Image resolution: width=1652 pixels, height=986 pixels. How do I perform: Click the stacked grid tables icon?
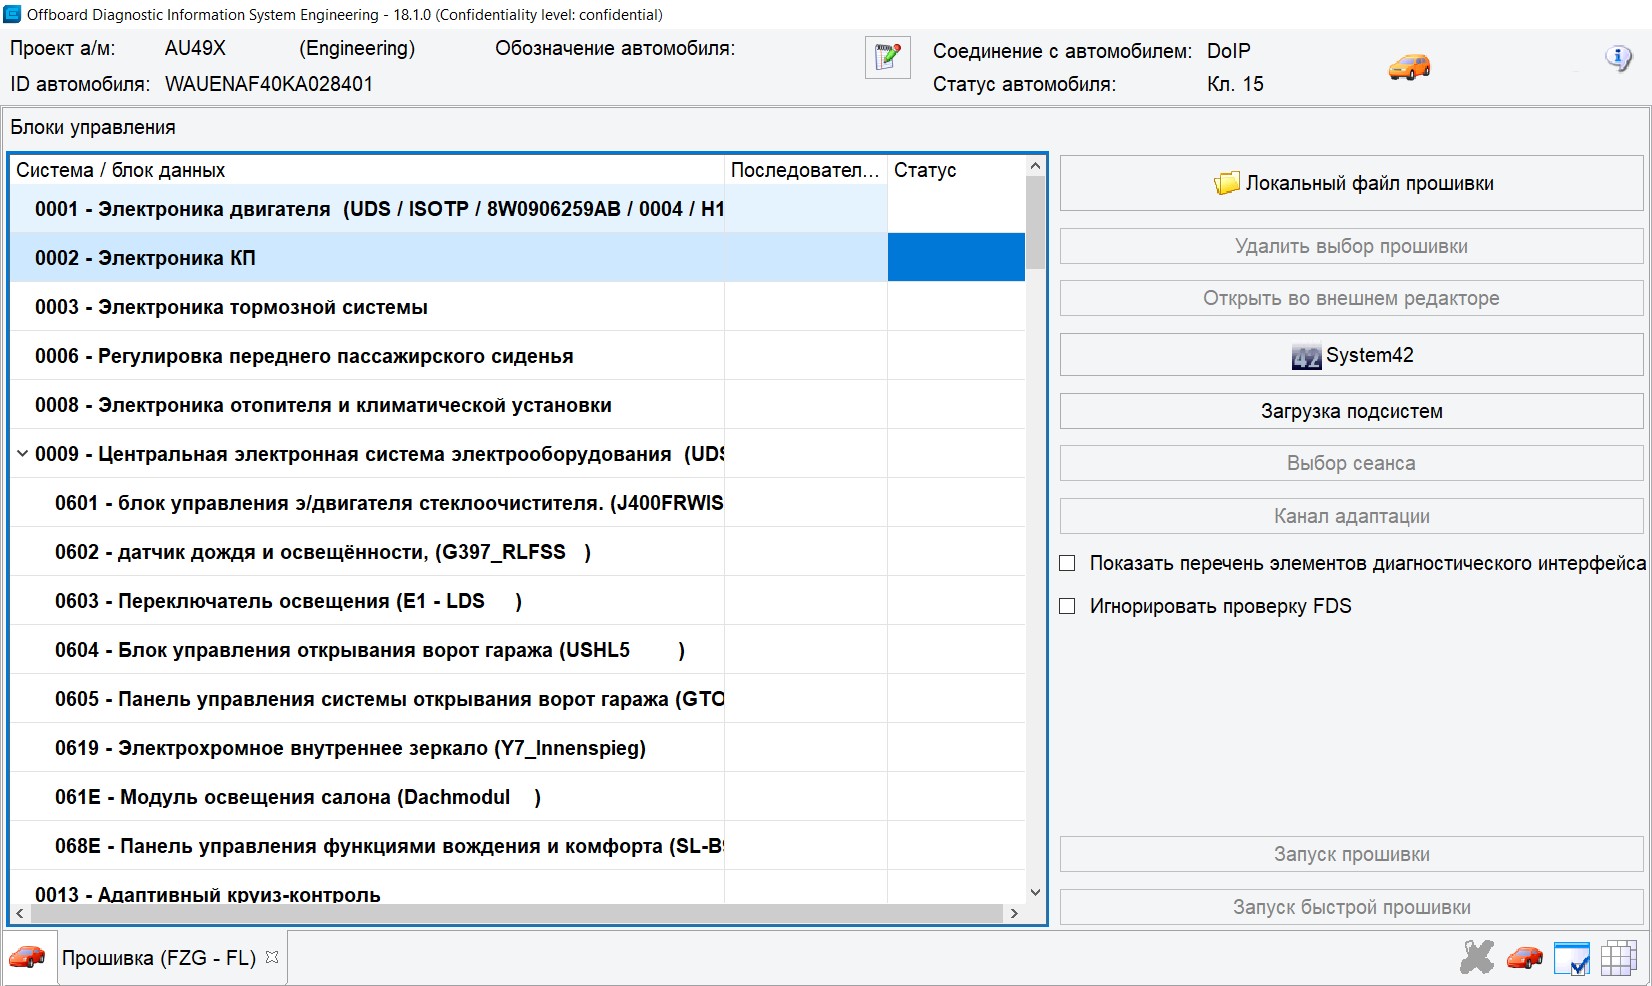(1618, 957)
